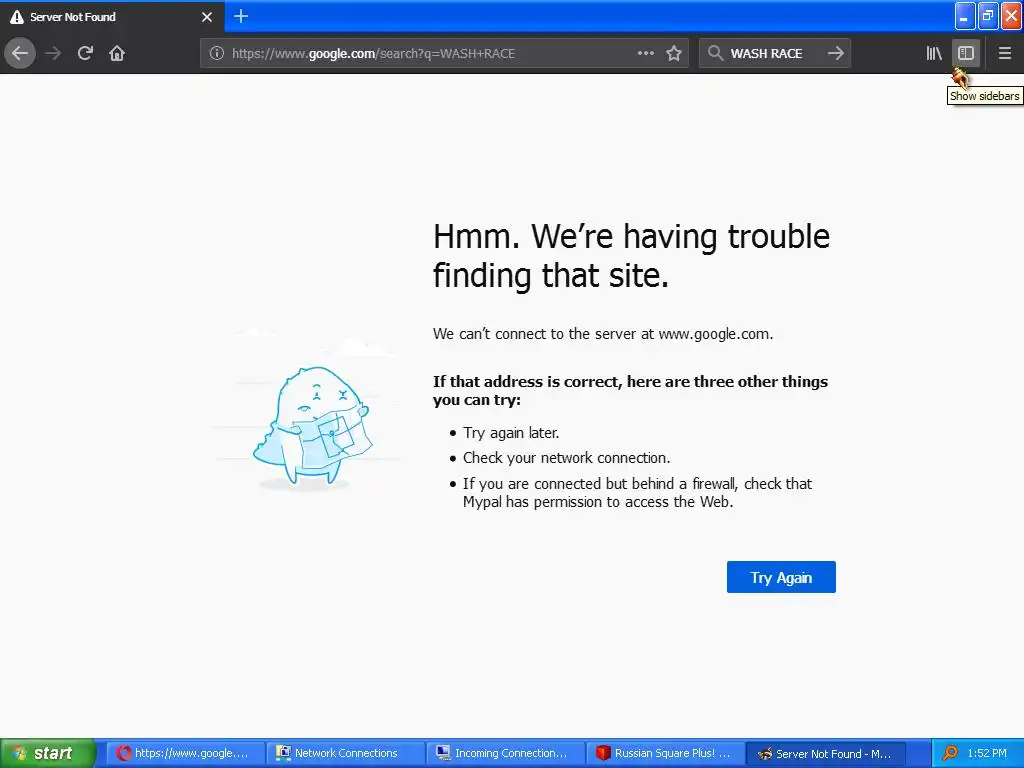Click the tab warning triangle icon
This screenshot has width=1024, height=768.
coord(16,17)
